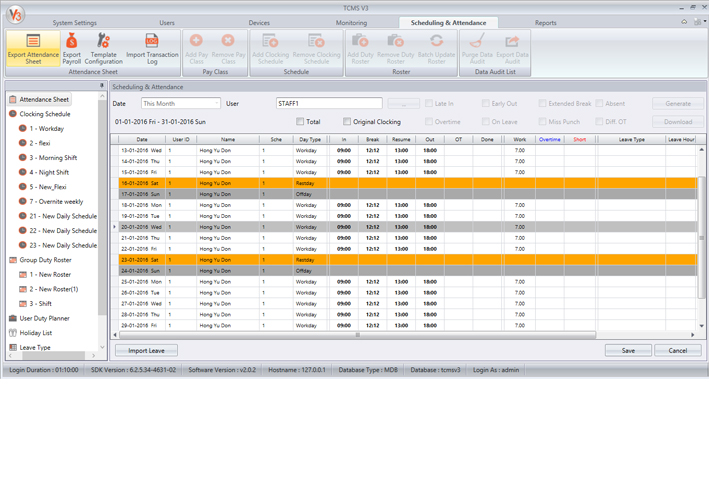The width and height of the screenshot is (709, 488).
Task: Toggle Original Clocking checkbox
Action: [x=347, y=121]
